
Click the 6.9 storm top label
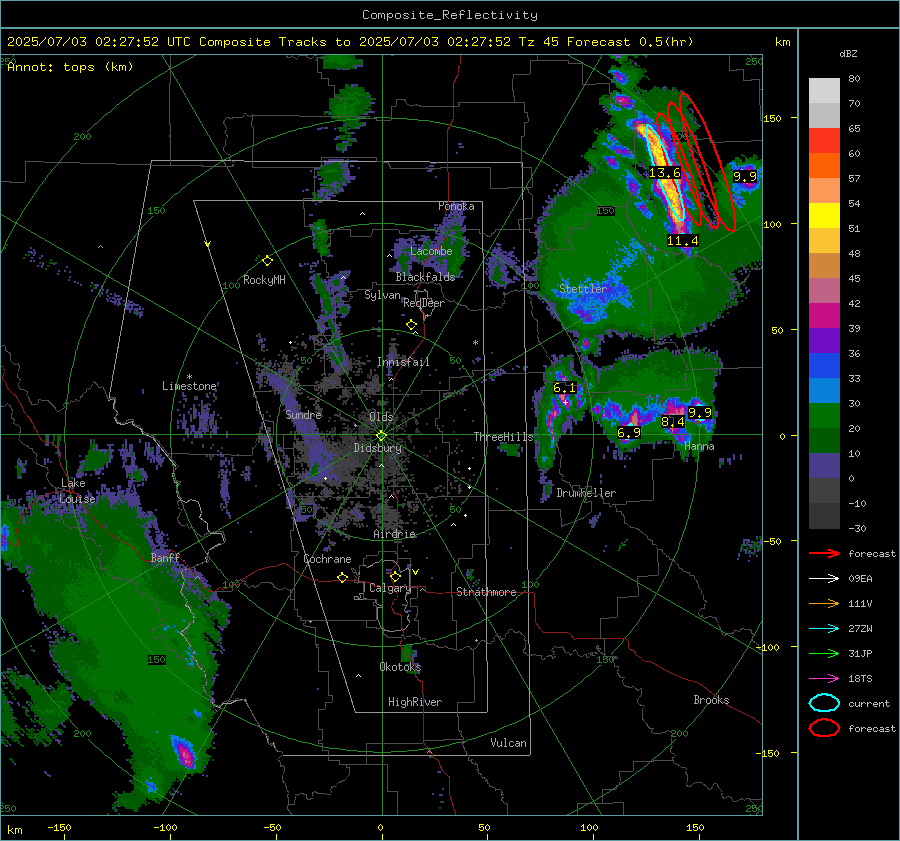[629, 432]
